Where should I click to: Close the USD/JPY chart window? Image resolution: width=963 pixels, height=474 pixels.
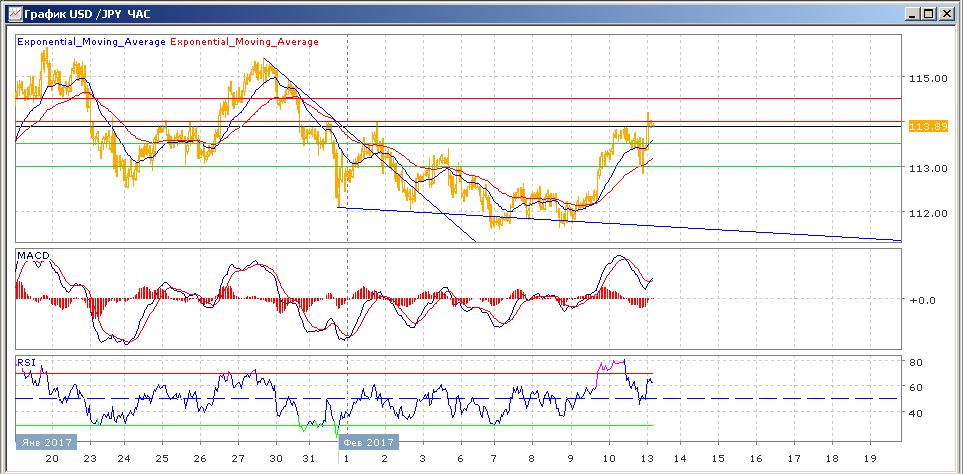(945, 13)
